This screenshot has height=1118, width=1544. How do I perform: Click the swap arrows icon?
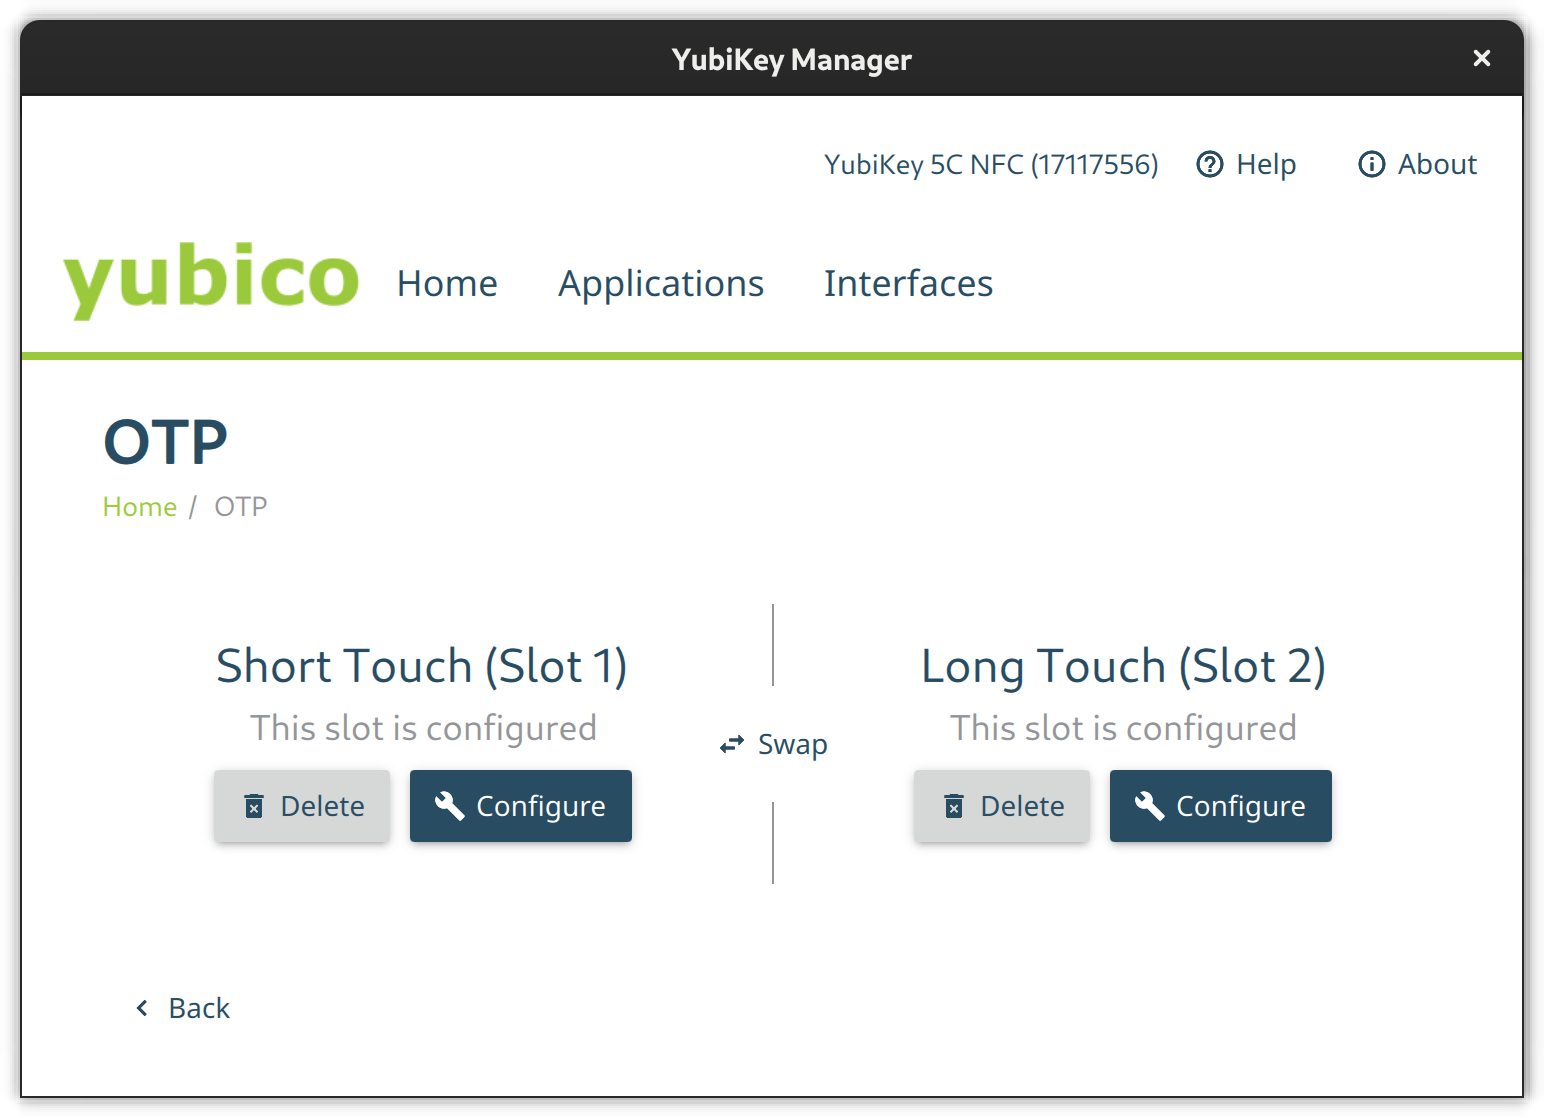(732, 745)
